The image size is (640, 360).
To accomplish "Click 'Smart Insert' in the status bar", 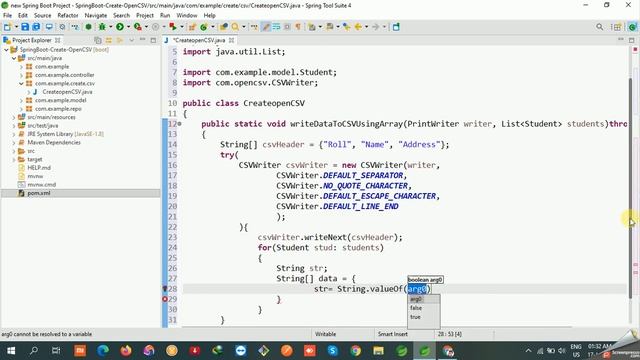I will (x=393, y=334).
